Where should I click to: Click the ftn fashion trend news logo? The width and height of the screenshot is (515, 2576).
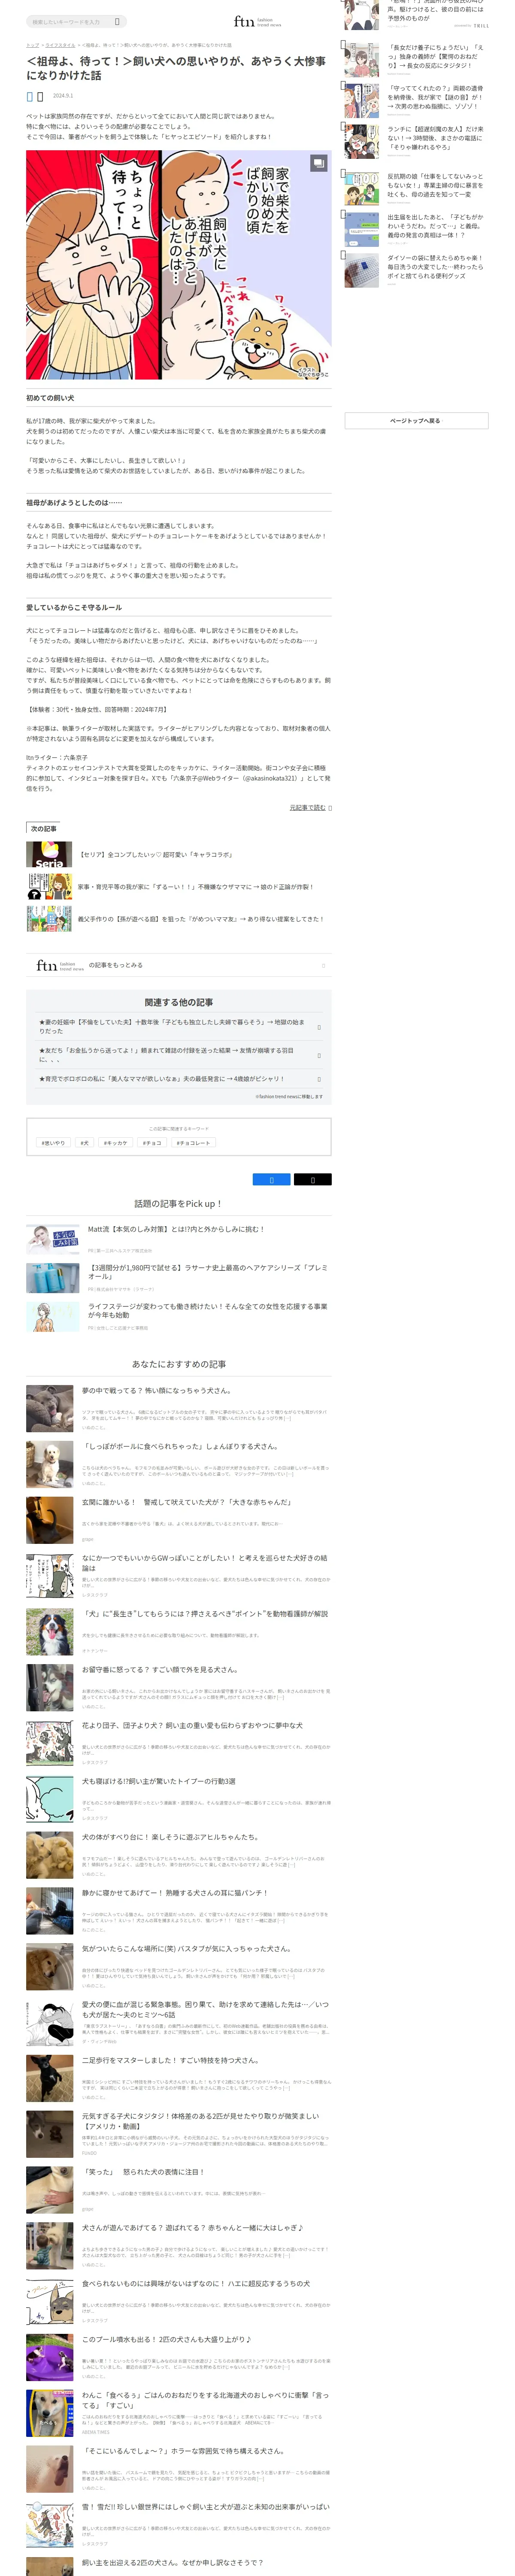[257, 21]
